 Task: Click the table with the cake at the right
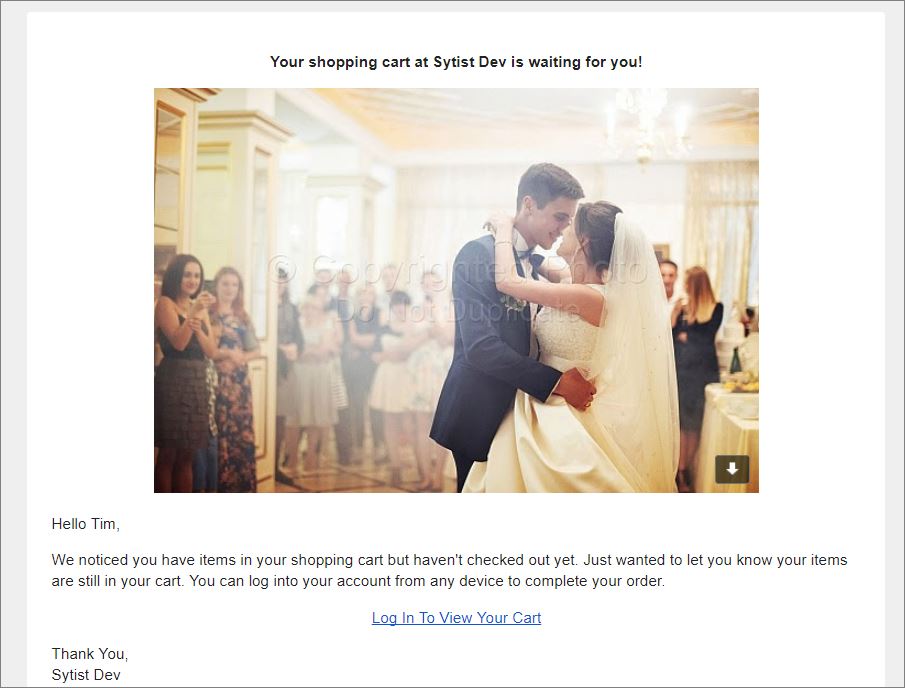728,427
